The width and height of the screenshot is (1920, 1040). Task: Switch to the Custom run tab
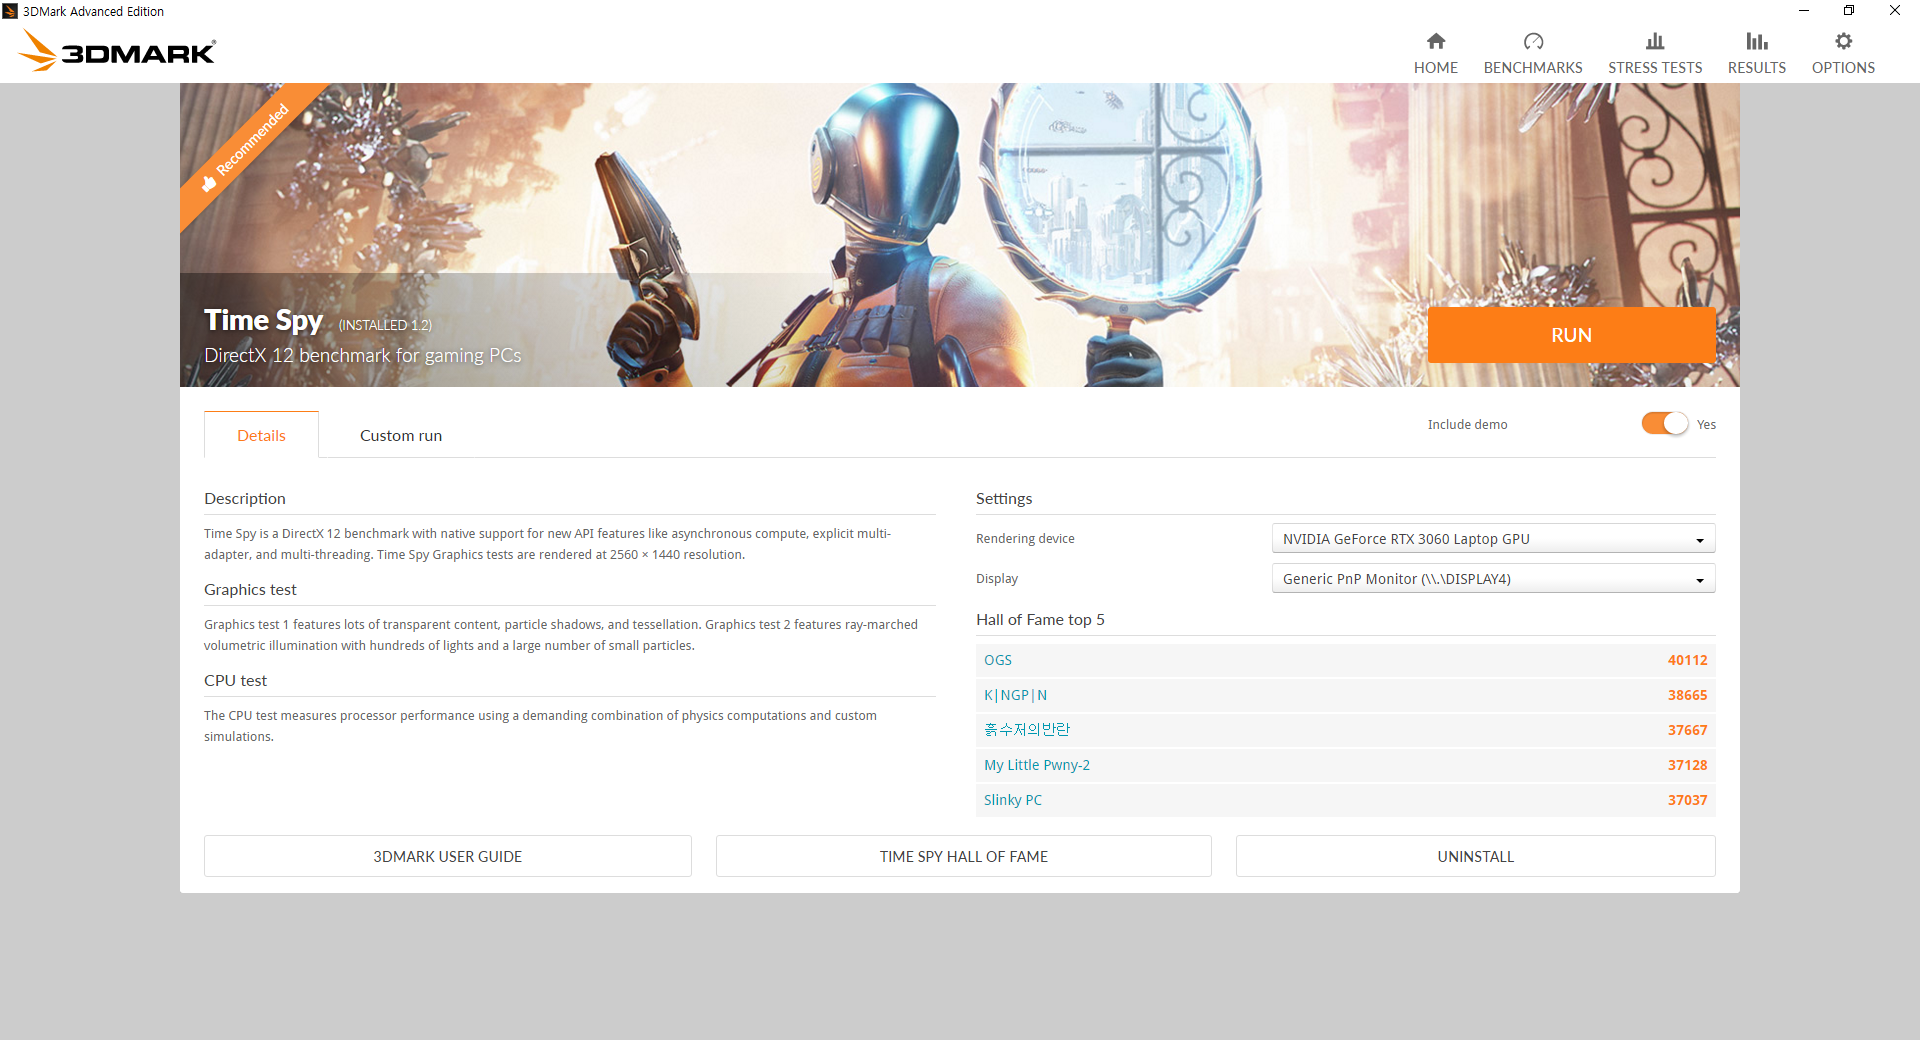pos(401,435)
